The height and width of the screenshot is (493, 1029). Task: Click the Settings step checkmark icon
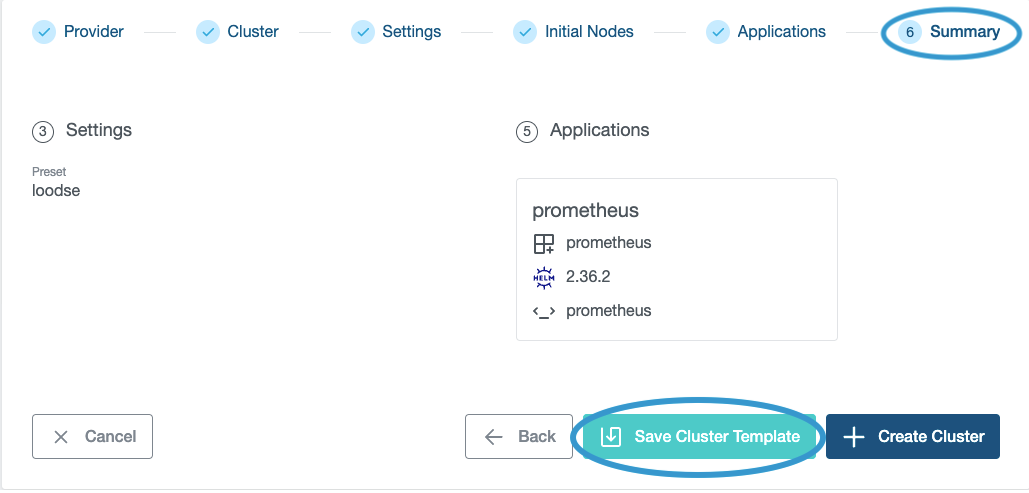point(362,32)
